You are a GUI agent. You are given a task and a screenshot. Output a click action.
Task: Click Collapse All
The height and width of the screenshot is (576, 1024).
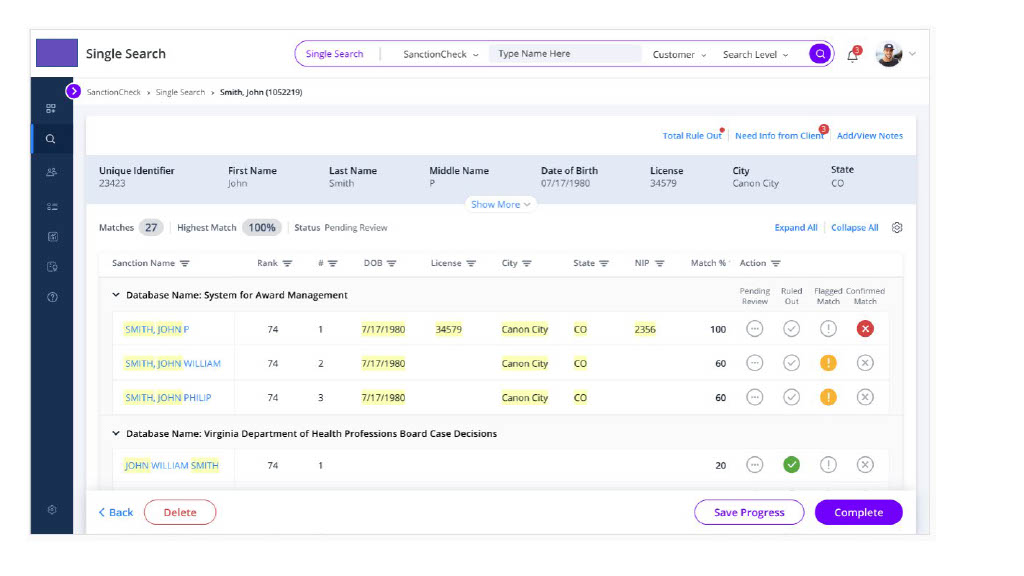pos(854,228)
